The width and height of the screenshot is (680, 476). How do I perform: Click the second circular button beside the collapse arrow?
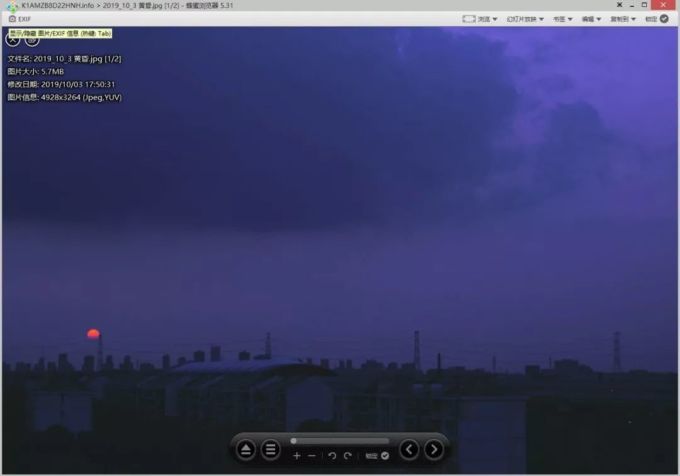click(x=32, y=40)
